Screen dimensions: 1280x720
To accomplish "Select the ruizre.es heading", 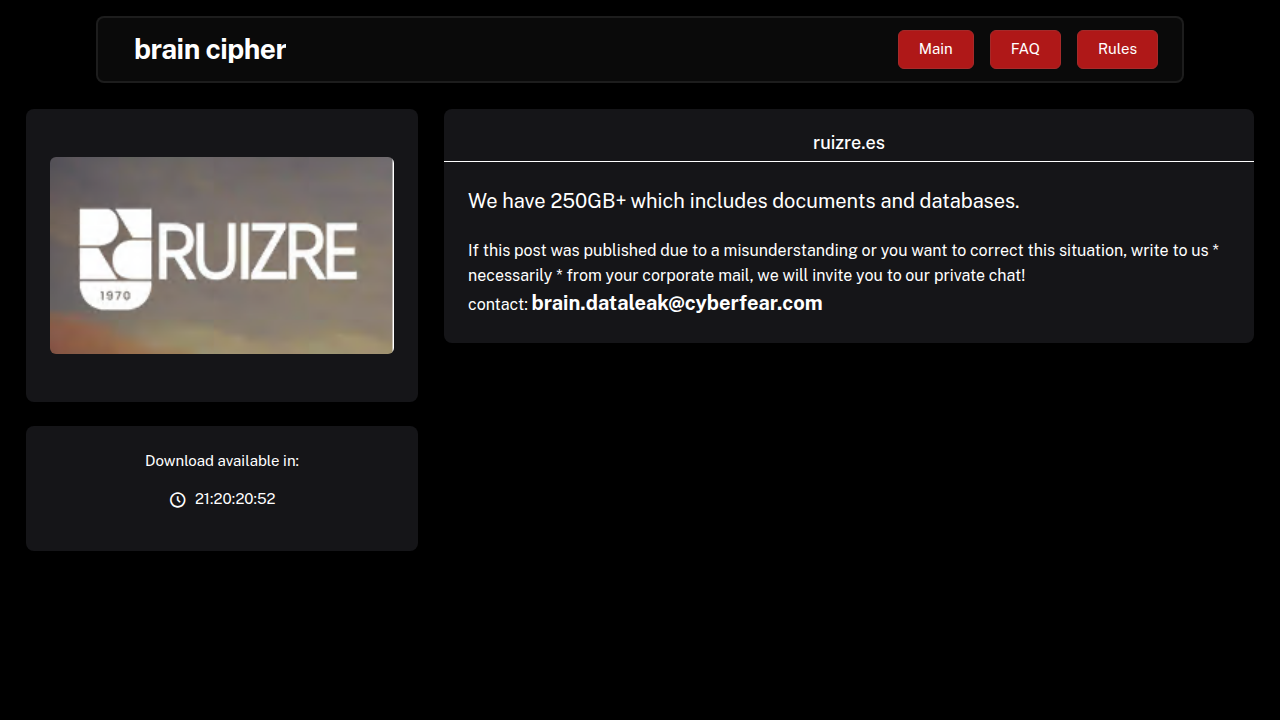I will [848, 143].
